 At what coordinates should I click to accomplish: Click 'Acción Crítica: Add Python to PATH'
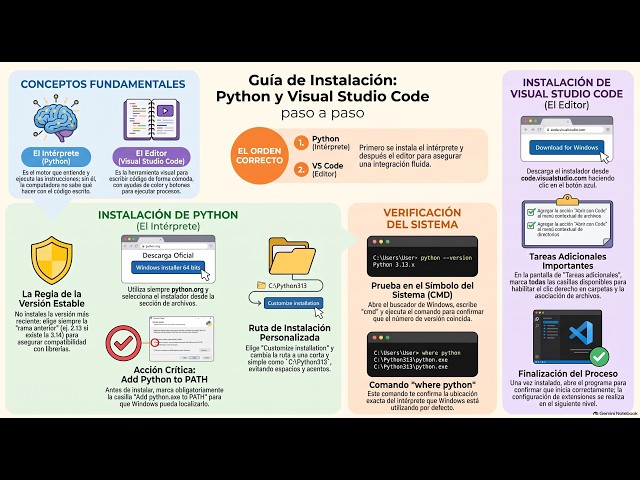coord(164,374)
